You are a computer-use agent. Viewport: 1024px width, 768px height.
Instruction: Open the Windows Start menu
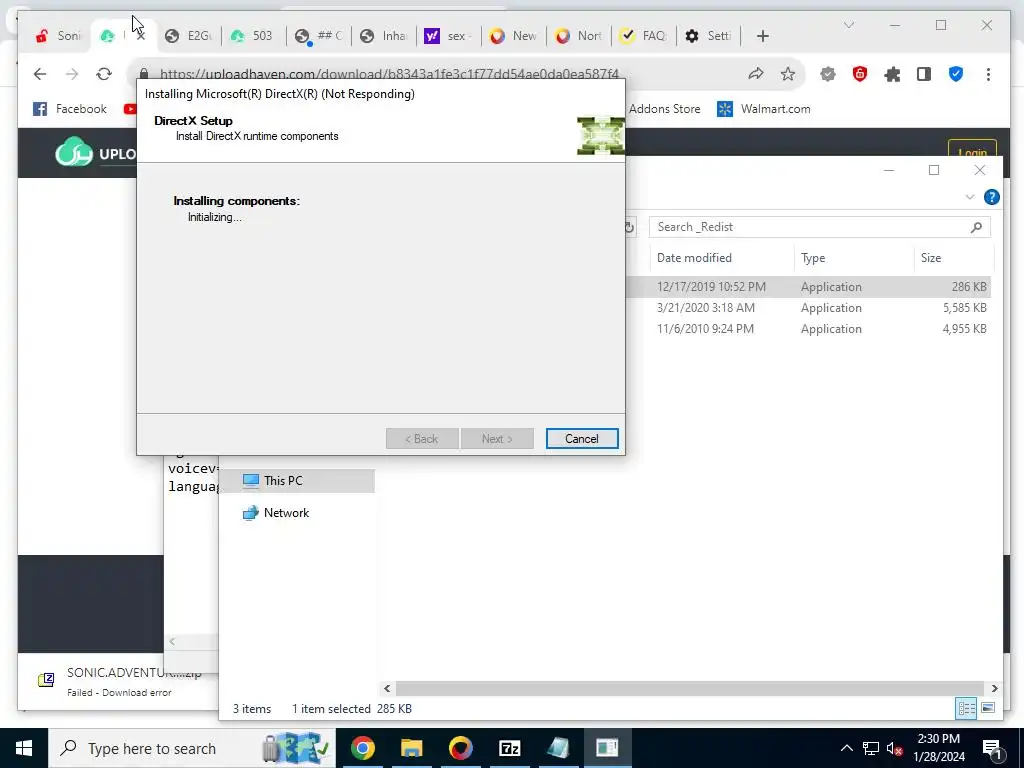click(24, 748)
